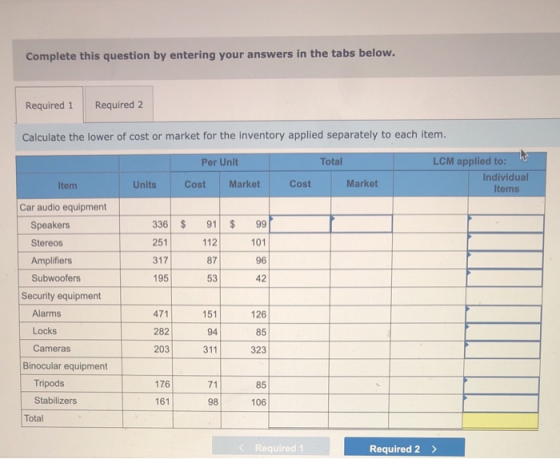This screenshot has height=459, width=560.
Task: Select the Cameras Individual Items LCM field
Action: [x=502, y=350]
